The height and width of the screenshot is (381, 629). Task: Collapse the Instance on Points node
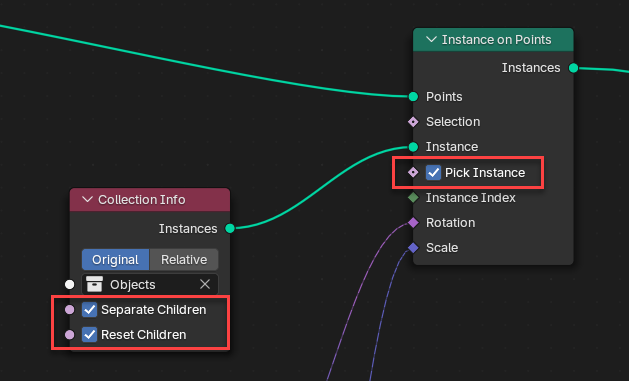click(x=431, y=39)
